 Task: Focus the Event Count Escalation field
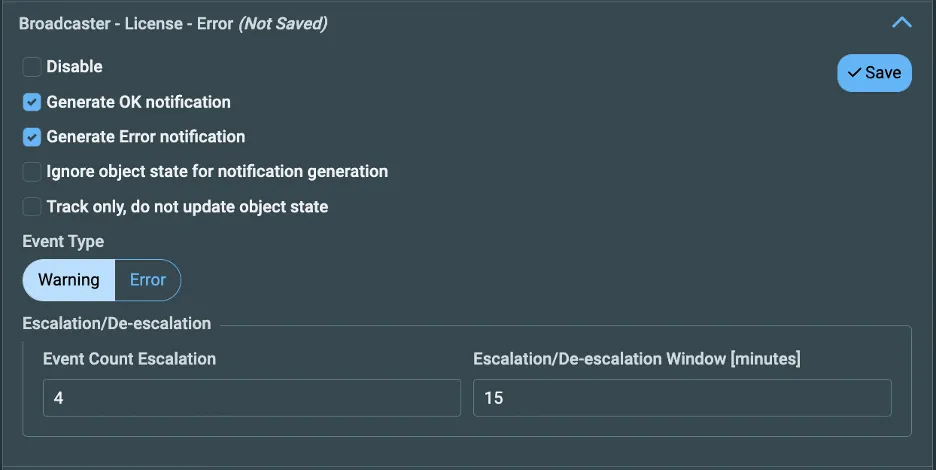point(251,398)
